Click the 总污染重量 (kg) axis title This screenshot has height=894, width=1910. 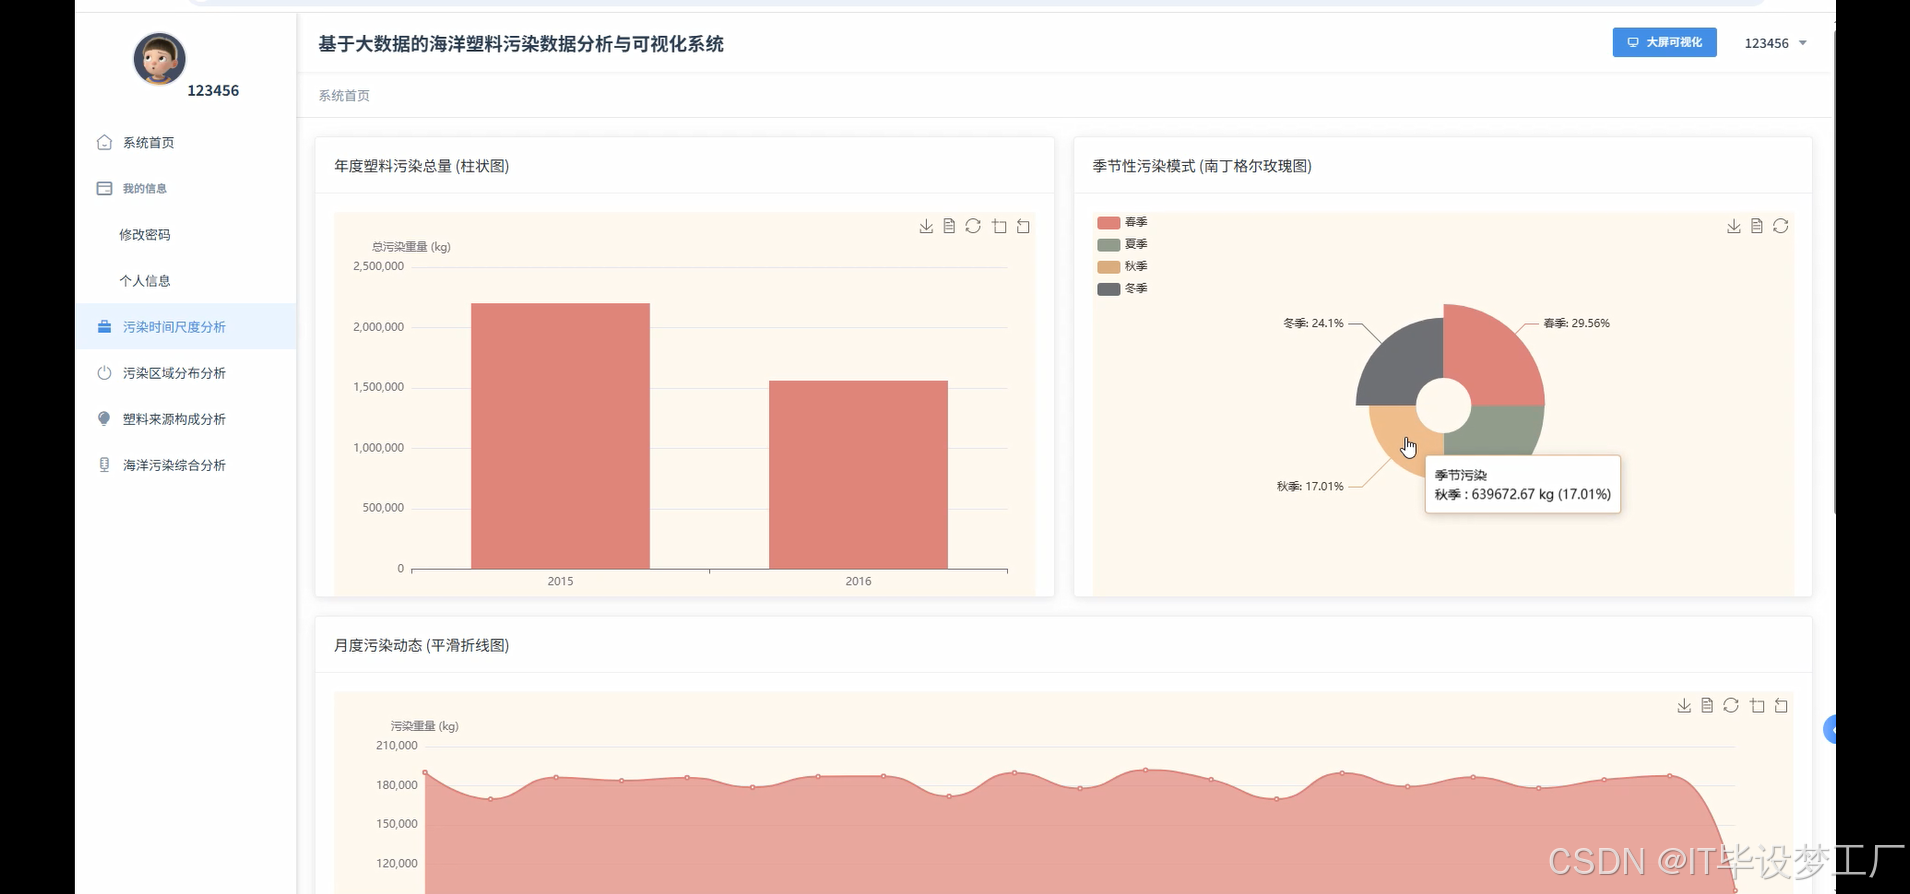tap(411, 247)
